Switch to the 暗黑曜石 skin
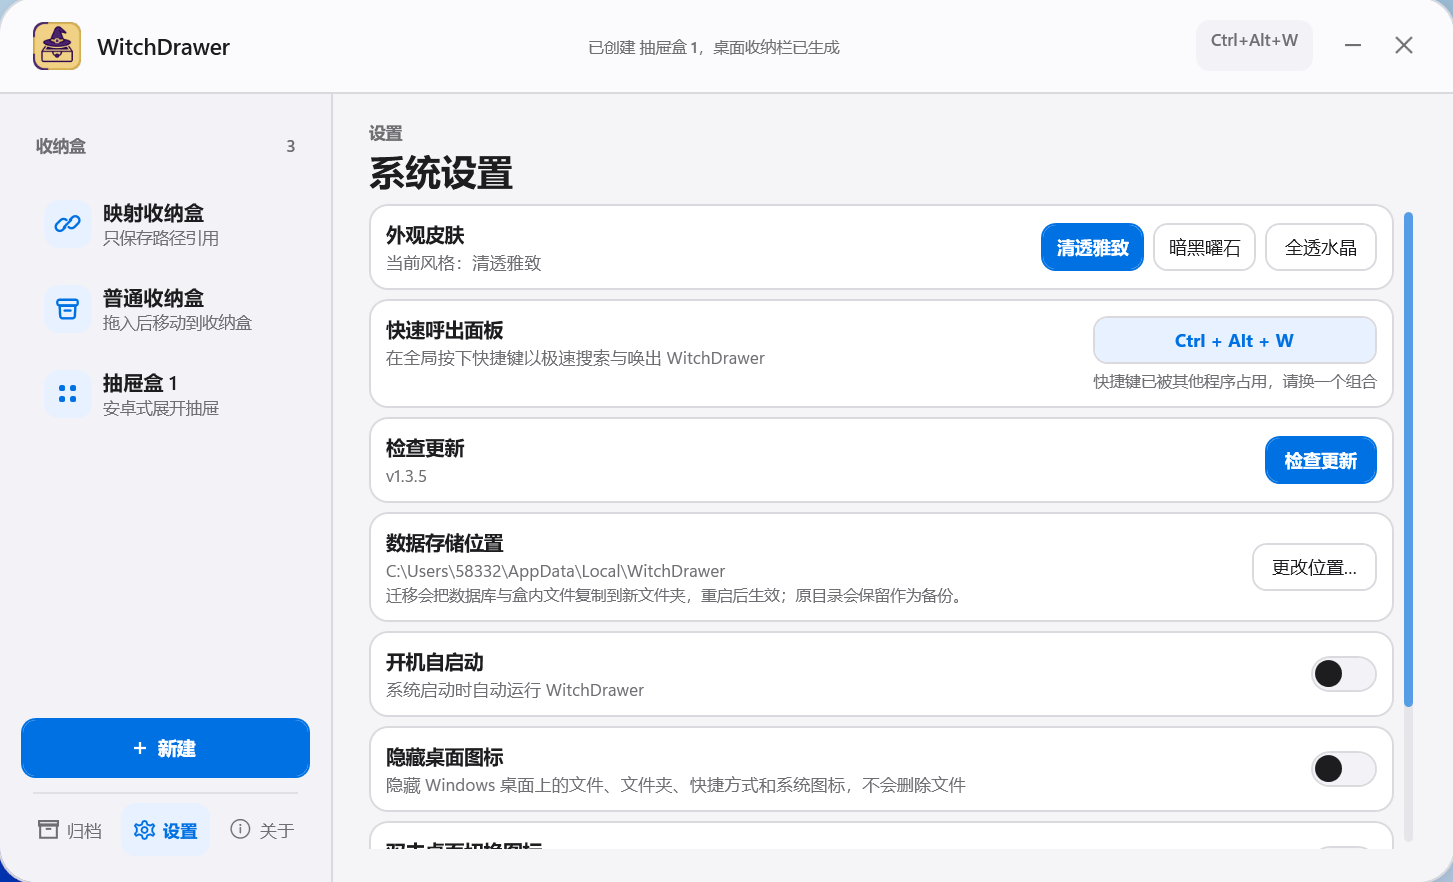 click(x=1204, y=247)
